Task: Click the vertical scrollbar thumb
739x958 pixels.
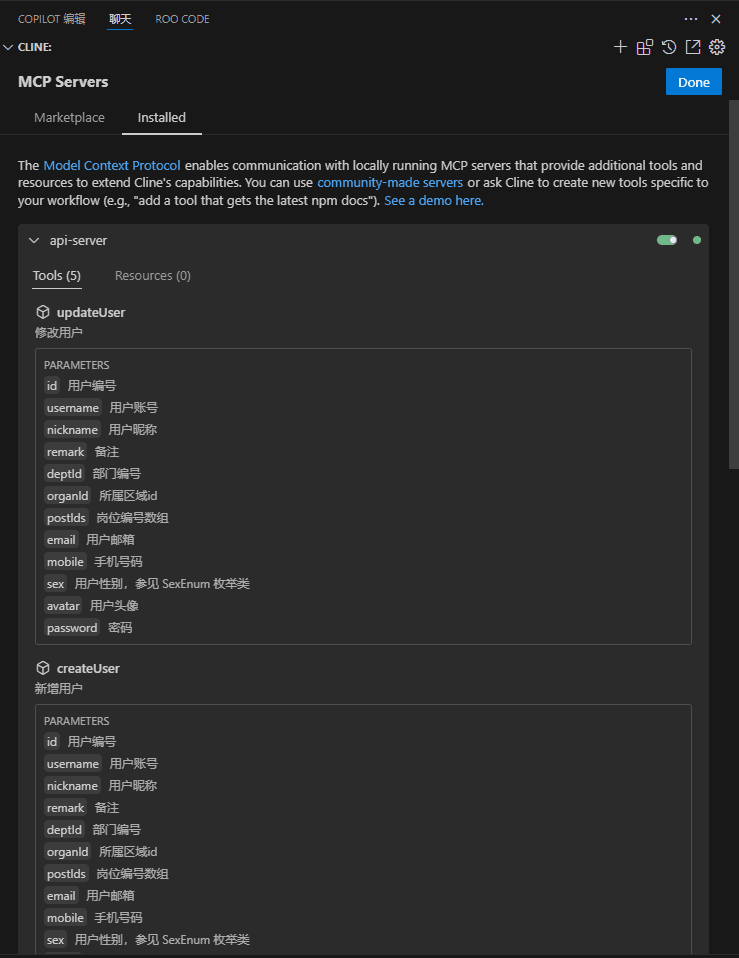Action: (734, 284)
